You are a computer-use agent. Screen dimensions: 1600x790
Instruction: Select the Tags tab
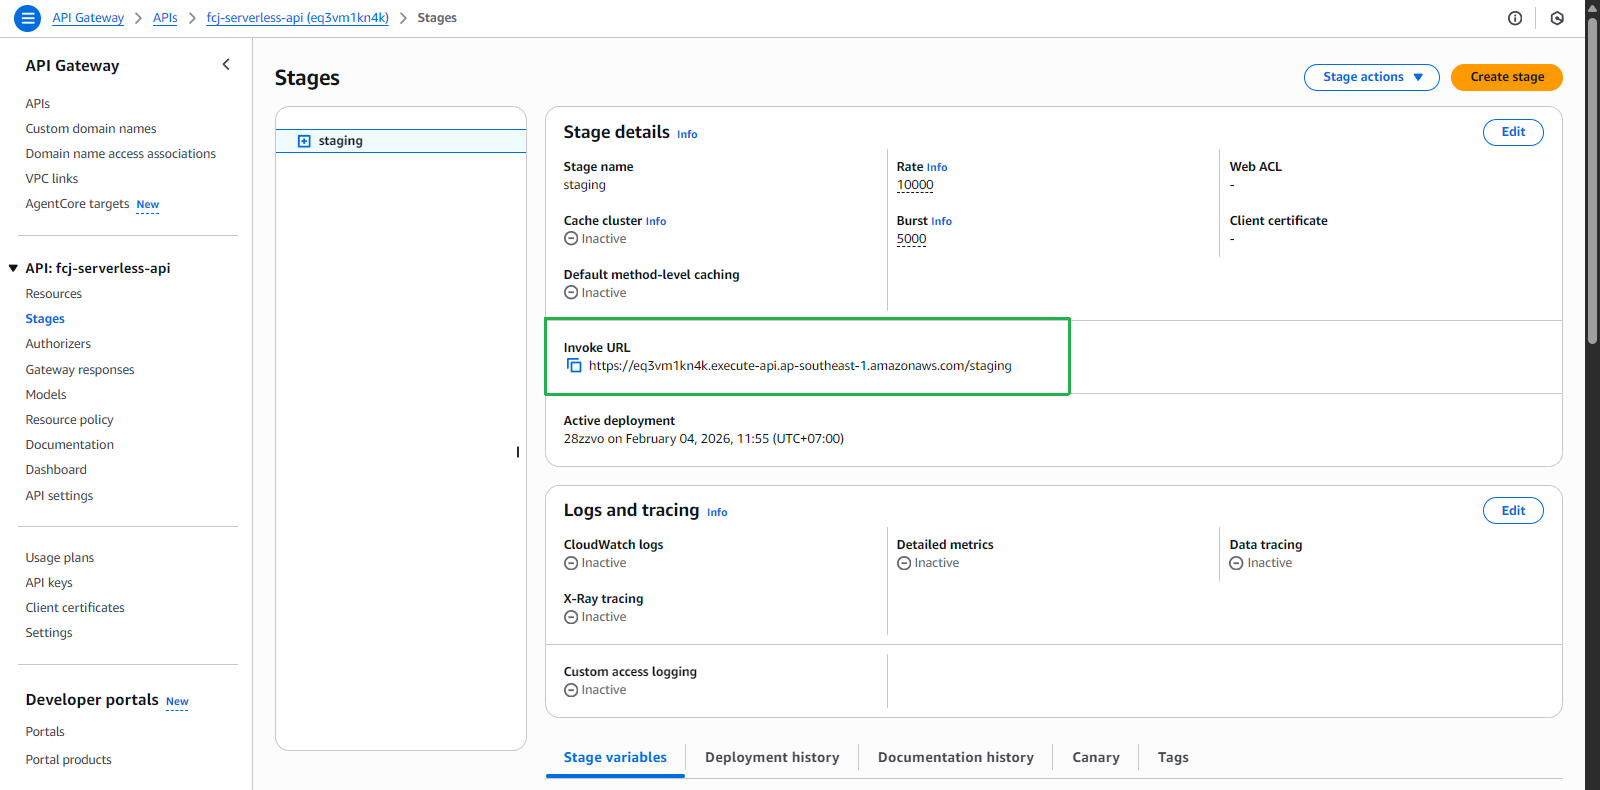point(1173,758)
